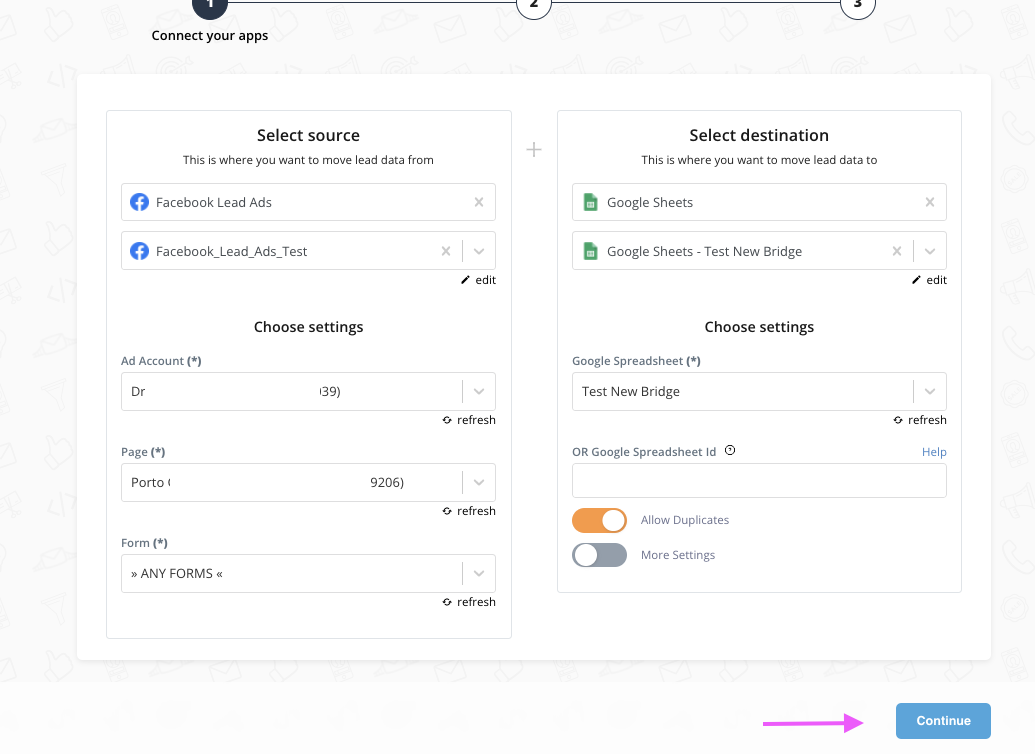Enable the More Settings toggle
The height and width of the screenshot is (754, 1035).
coord(599,555)
